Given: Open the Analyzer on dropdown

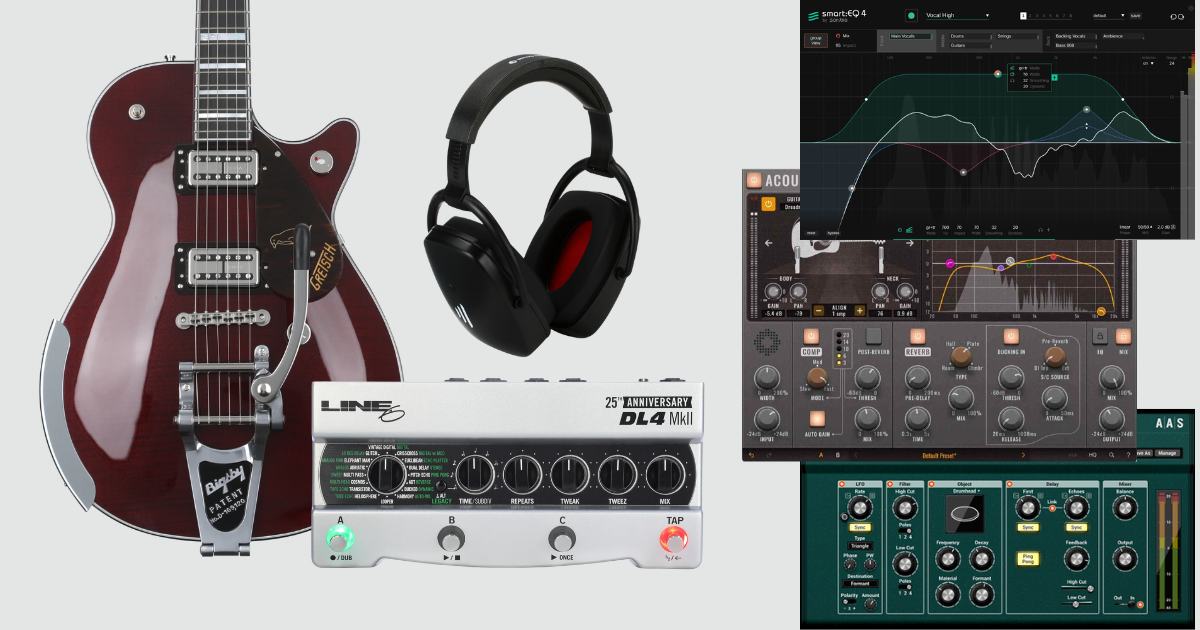Looking at the screenshot, I should 1148,63.
